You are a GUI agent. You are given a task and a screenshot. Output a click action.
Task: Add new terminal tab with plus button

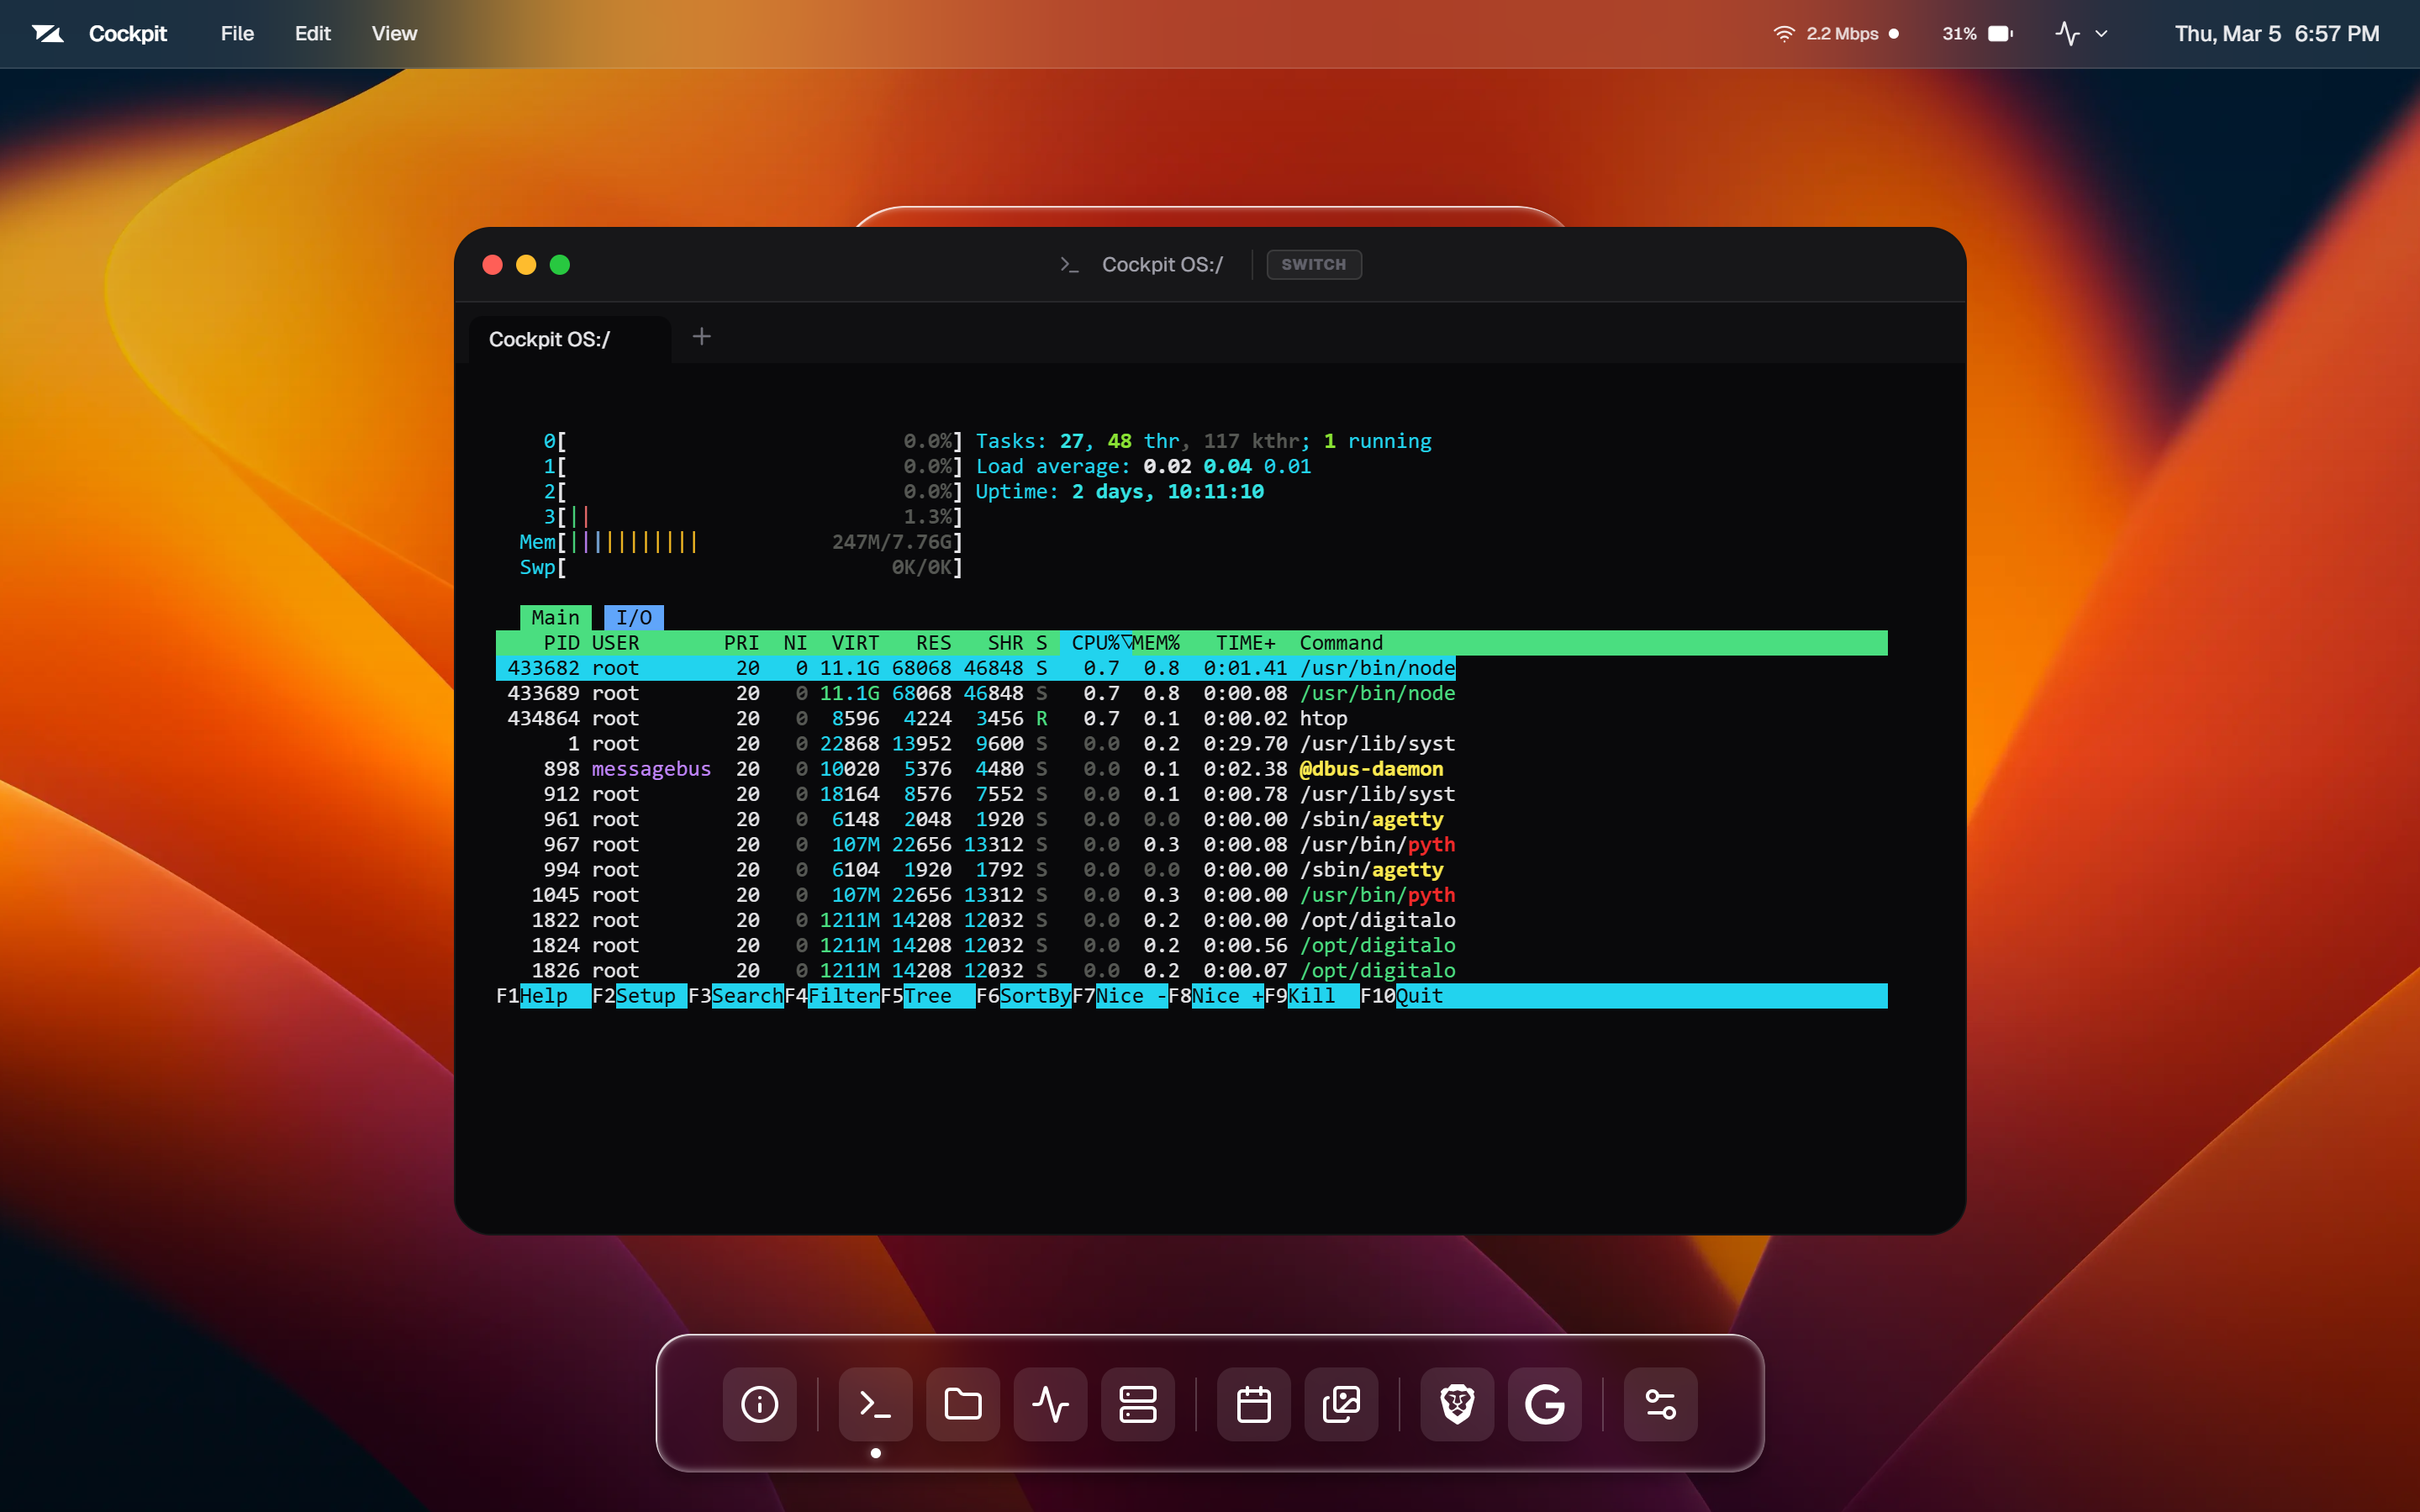701,337
